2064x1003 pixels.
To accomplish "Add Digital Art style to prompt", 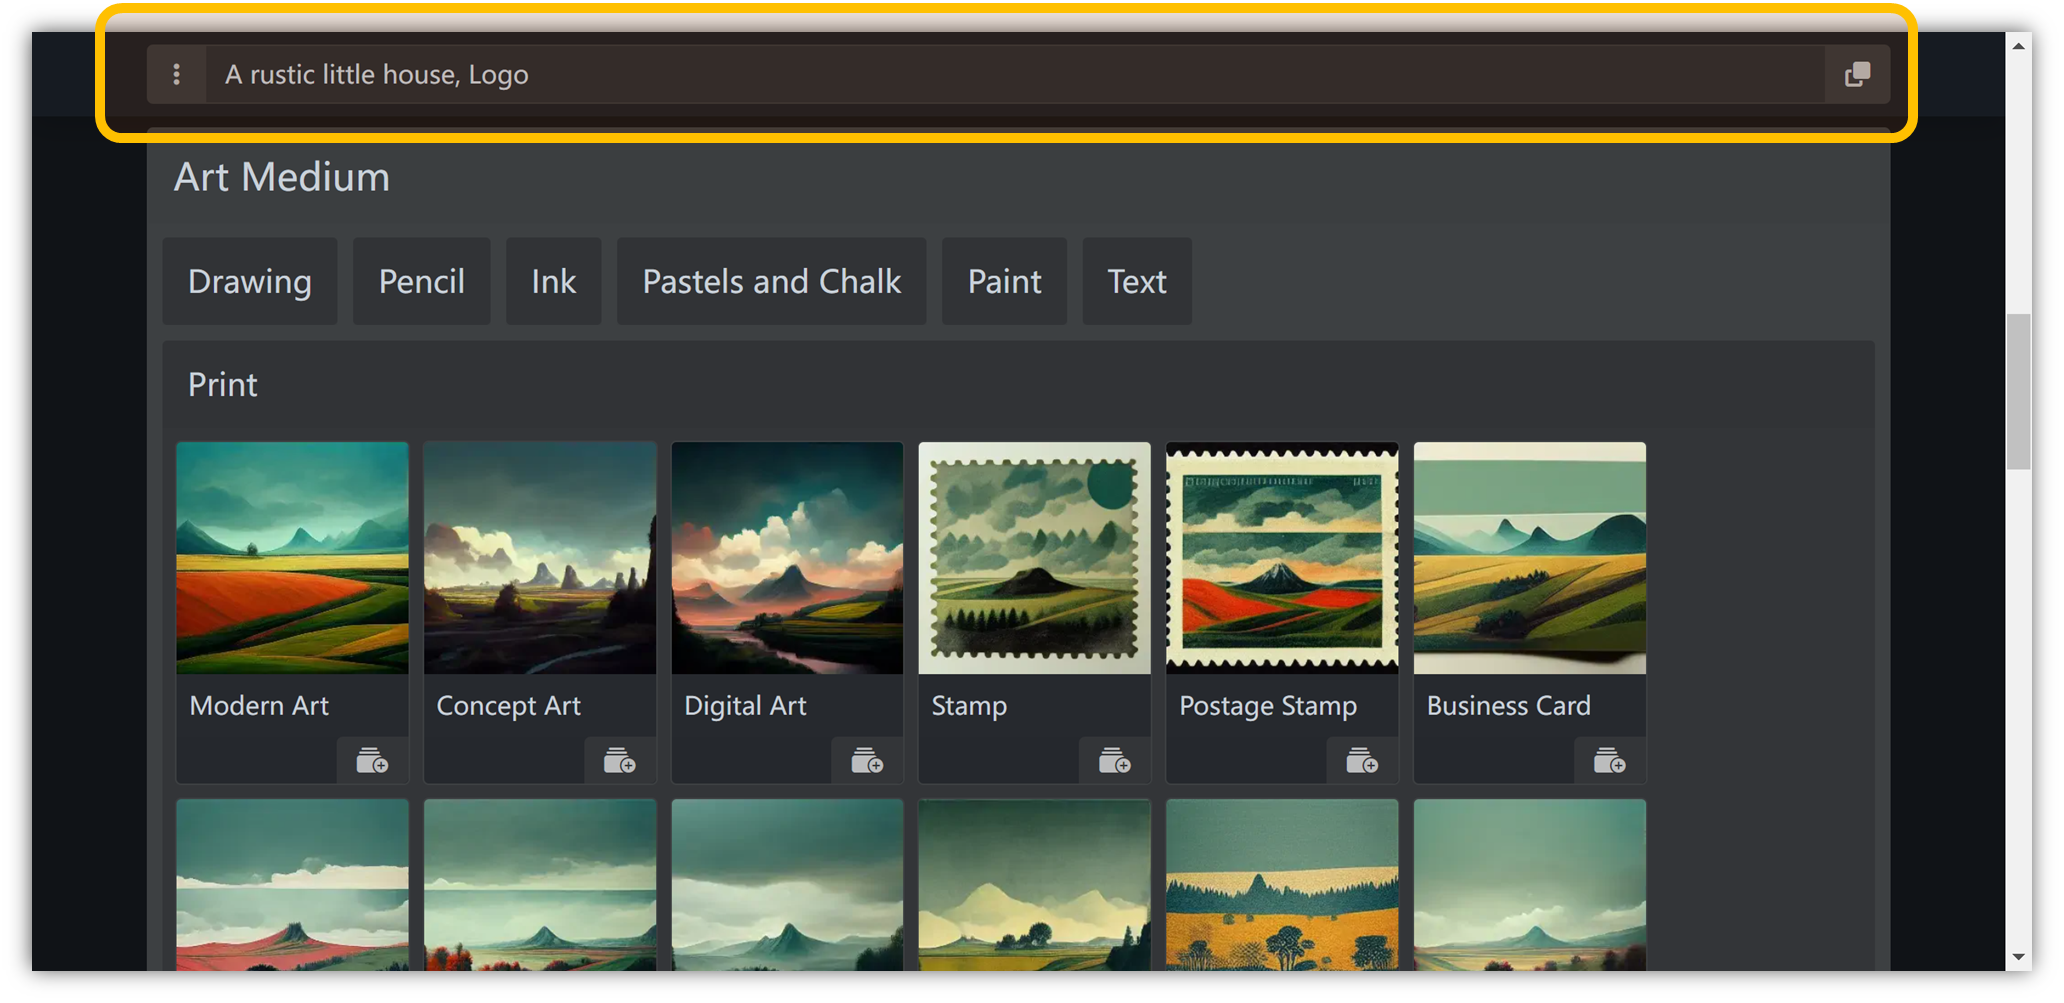I will pyautogui.click(x=867, y=761).
